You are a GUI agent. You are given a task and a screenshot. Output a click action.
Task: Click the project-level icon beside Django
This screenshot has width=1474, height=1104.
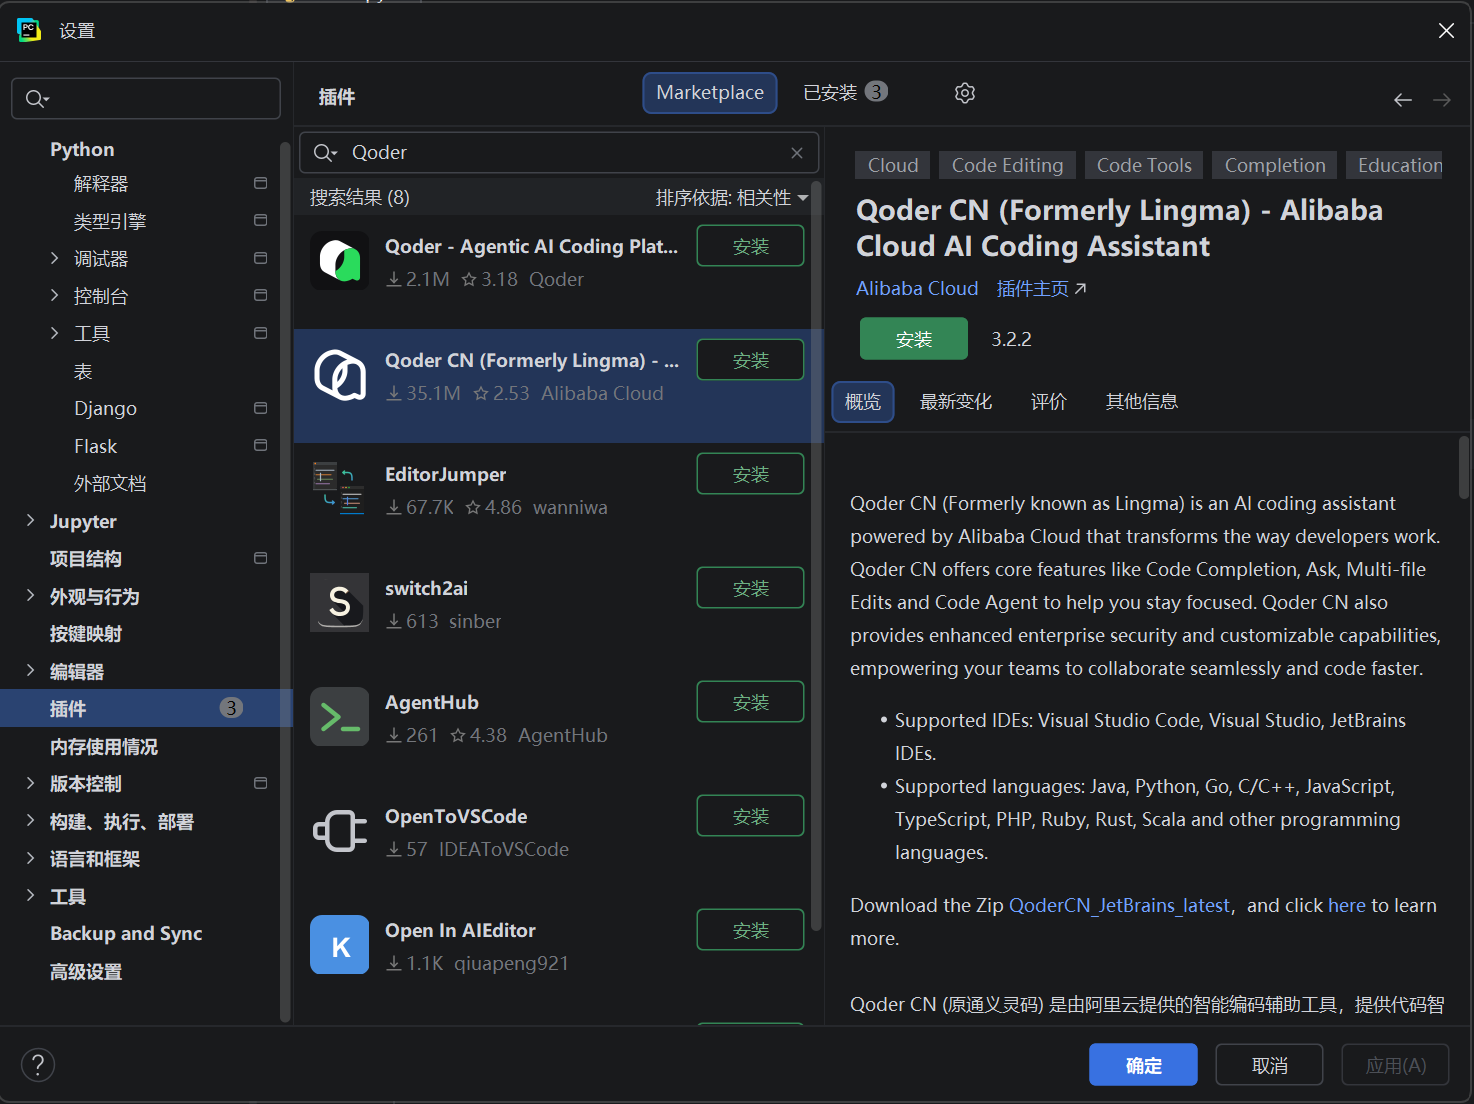261,408
